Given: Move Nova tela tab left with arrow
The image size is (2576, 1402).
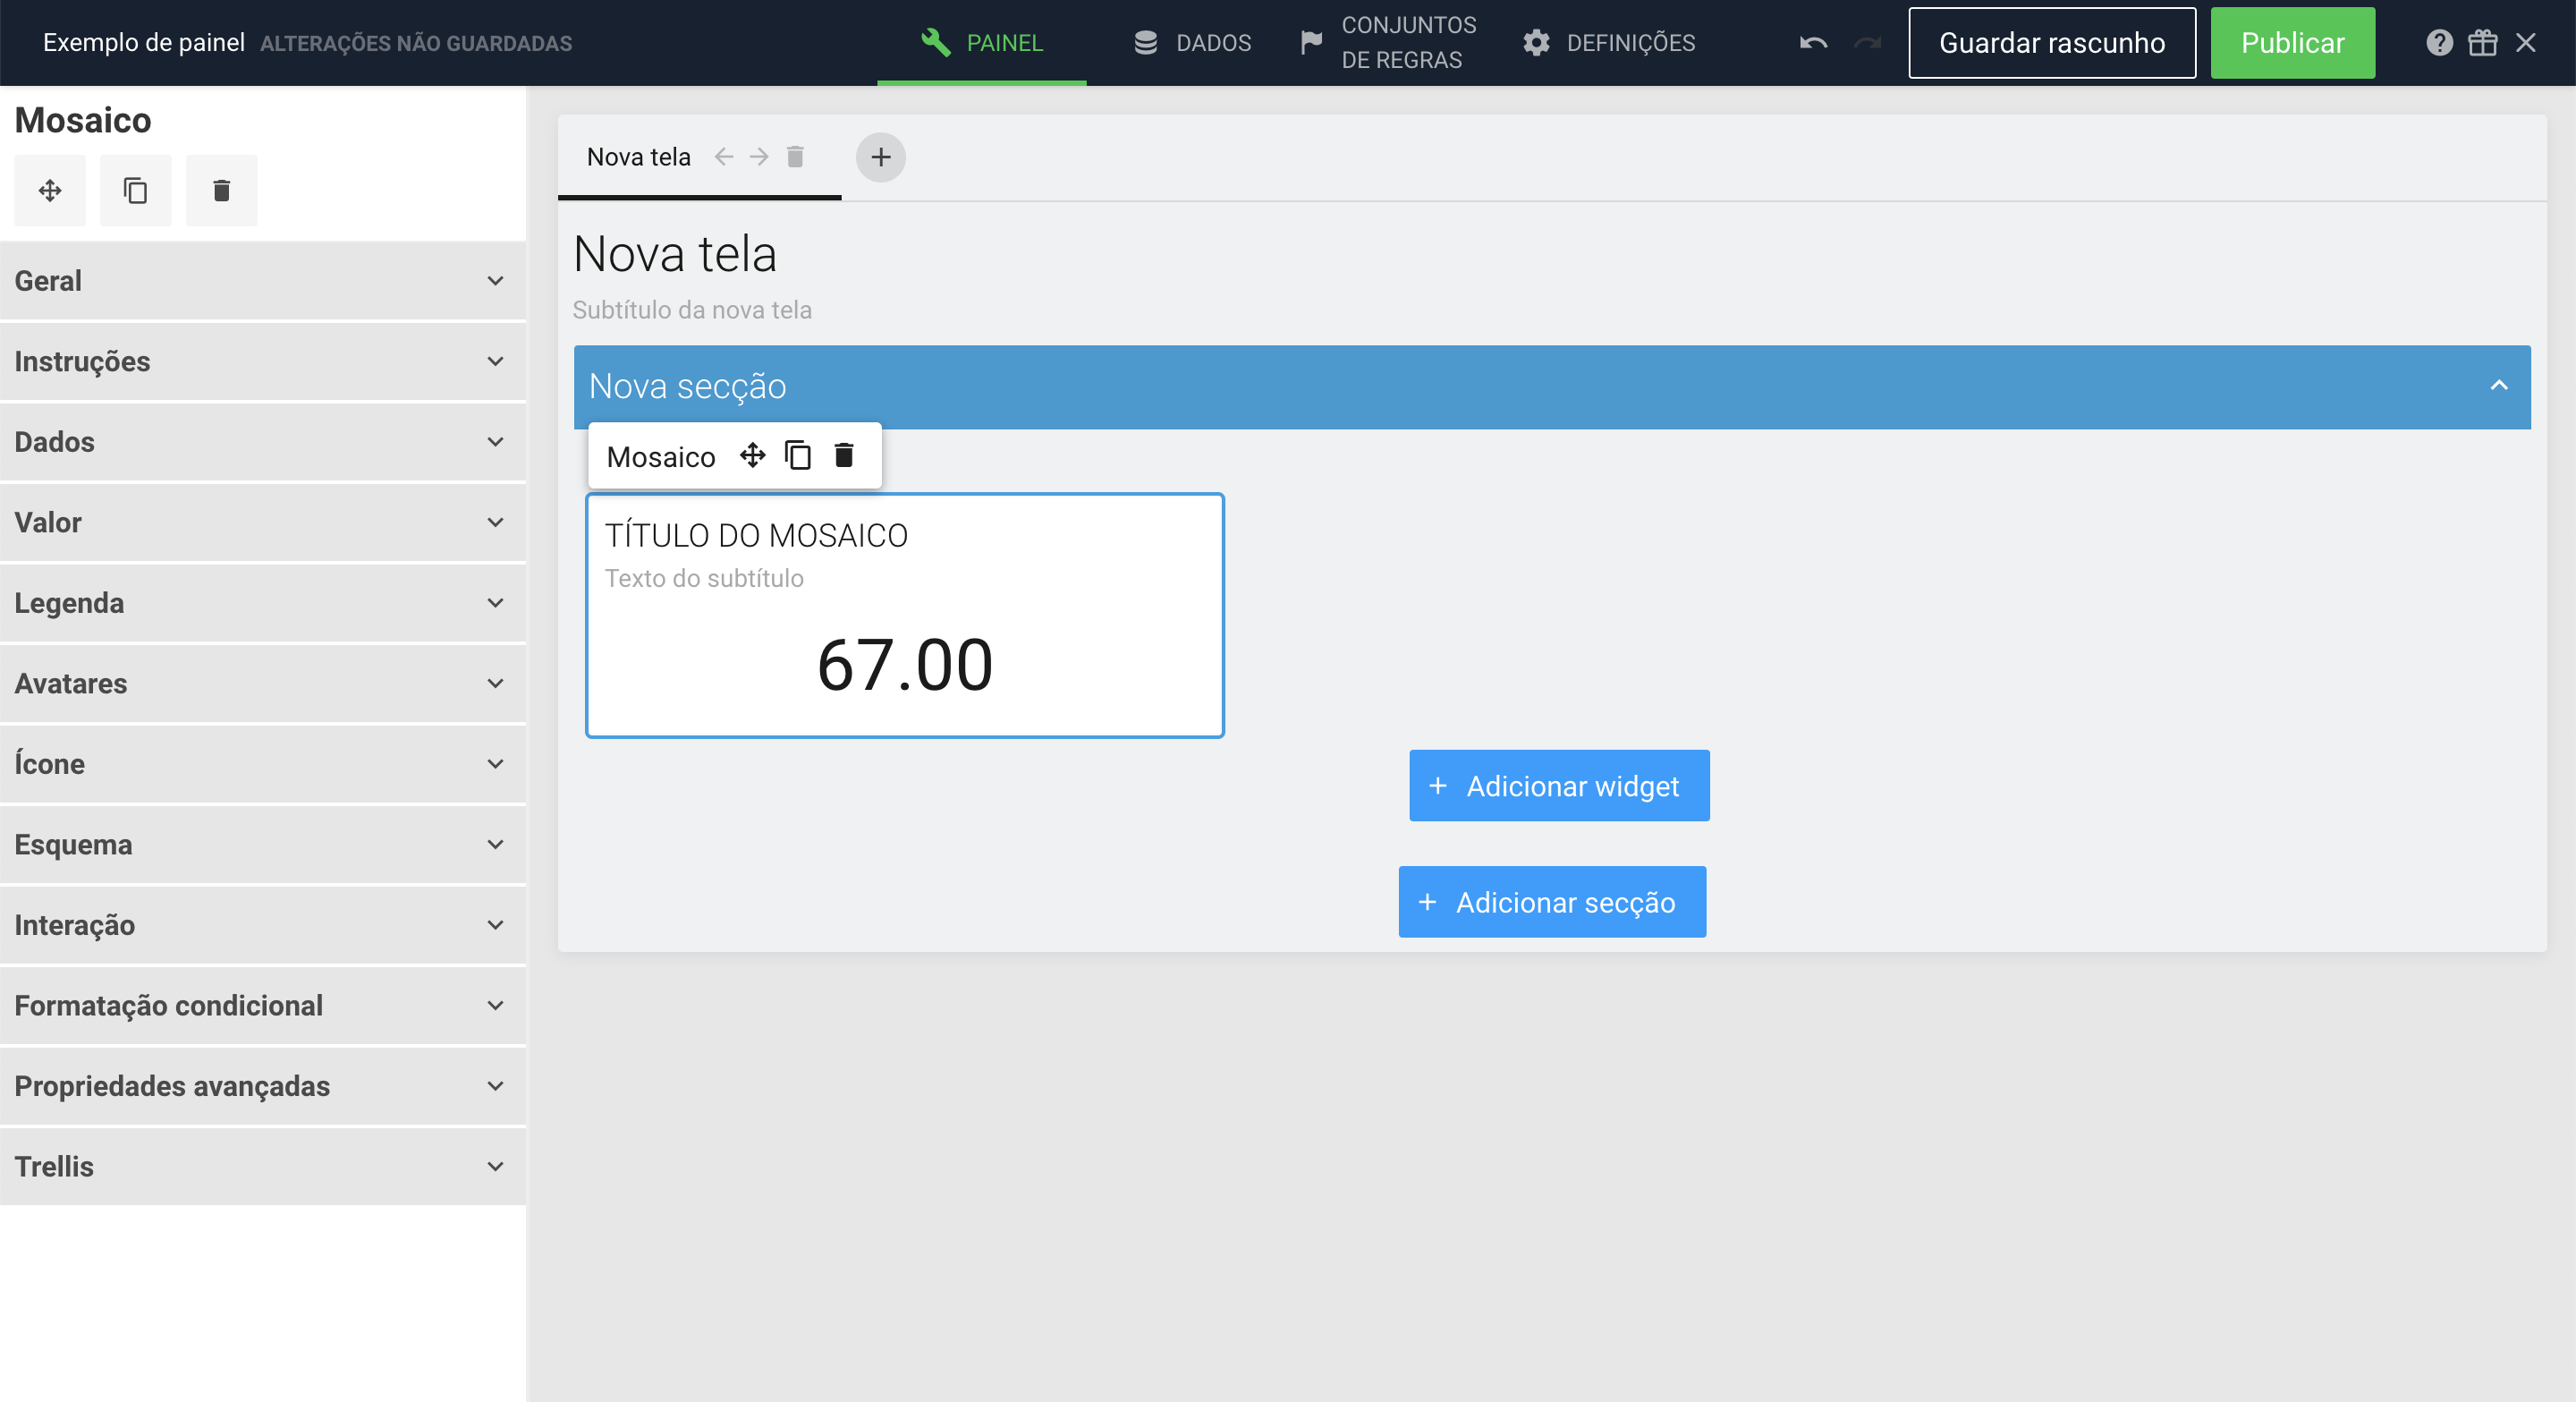Looking at the screenshot, I should [724, 157].
